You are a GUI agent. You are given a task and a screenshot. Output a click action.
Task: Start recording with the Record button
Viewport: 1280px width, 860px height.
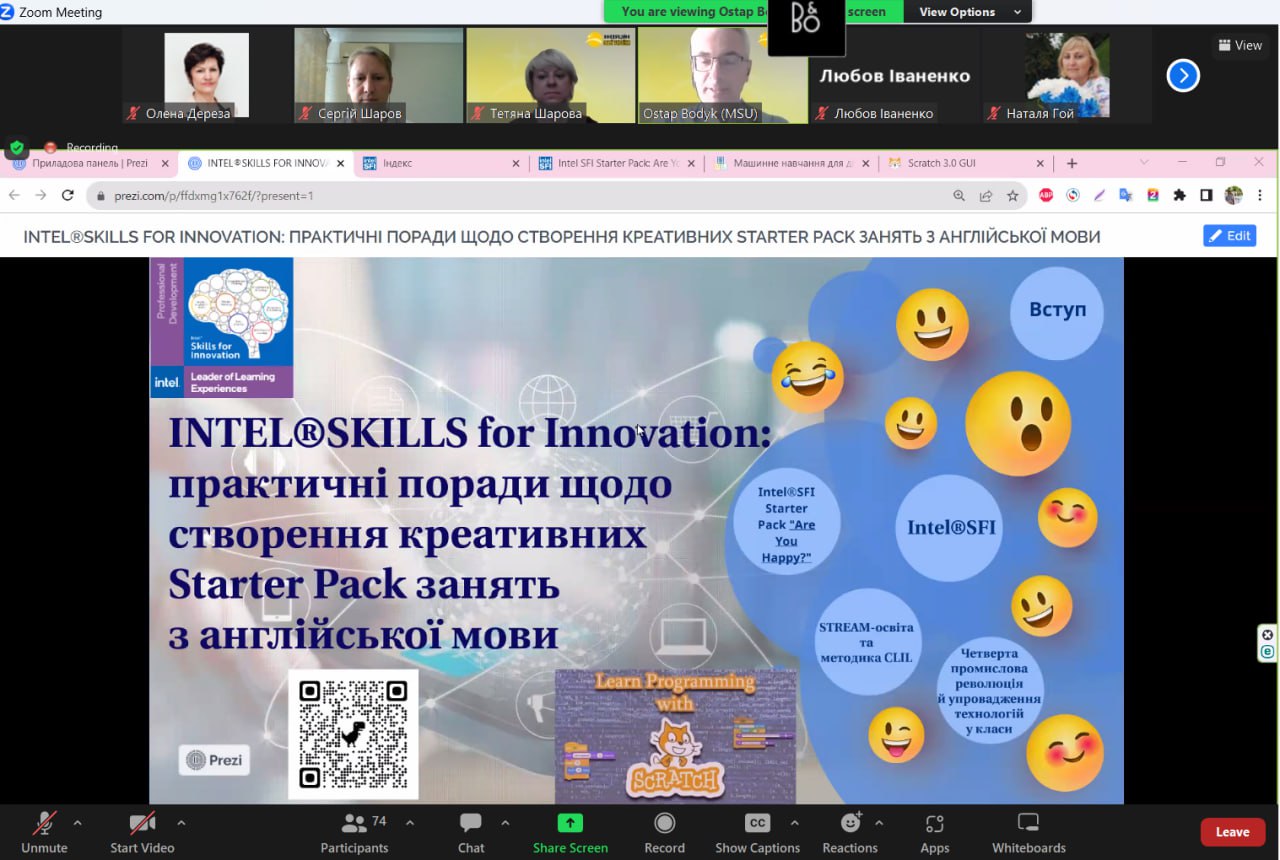[664, 832]
